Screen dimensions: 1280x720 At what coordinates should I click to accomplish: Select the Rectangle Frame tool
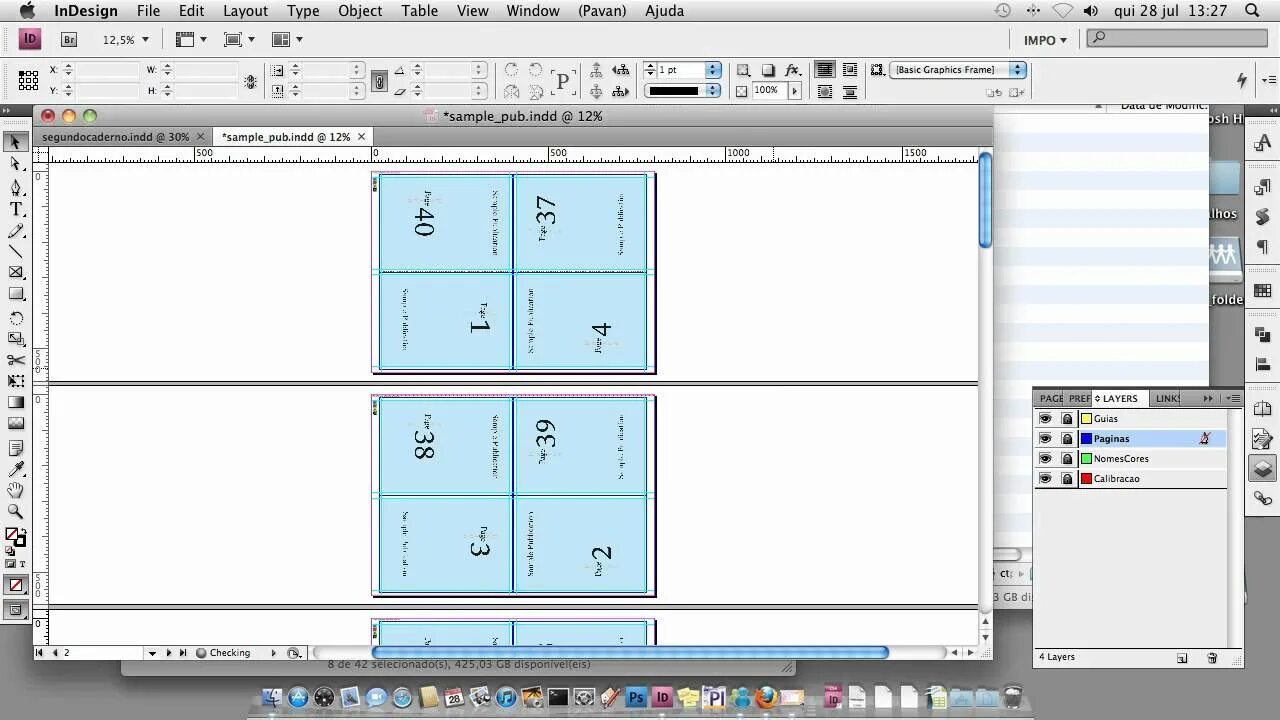pos(16,273)
